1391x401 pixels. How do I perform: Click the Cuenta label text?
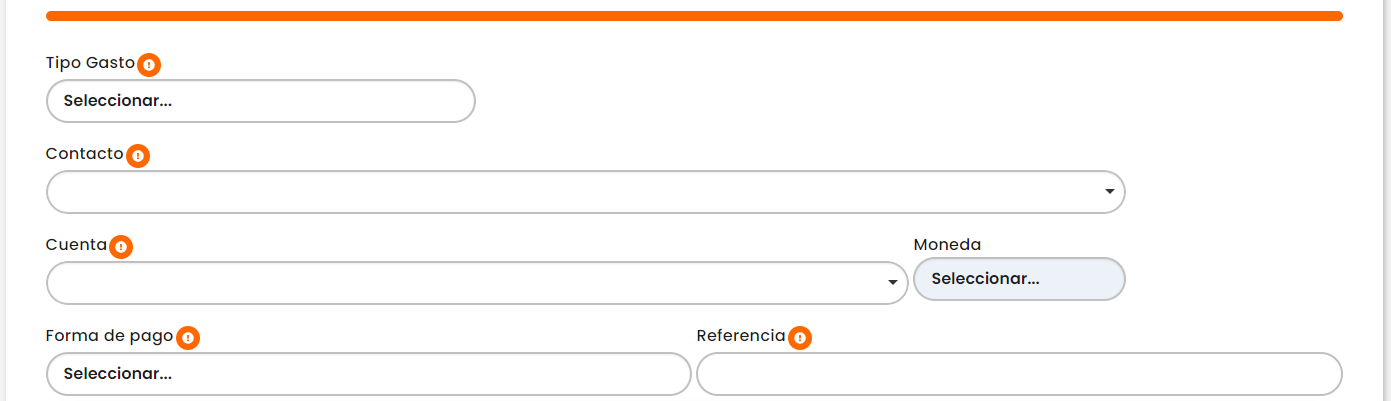76,245
